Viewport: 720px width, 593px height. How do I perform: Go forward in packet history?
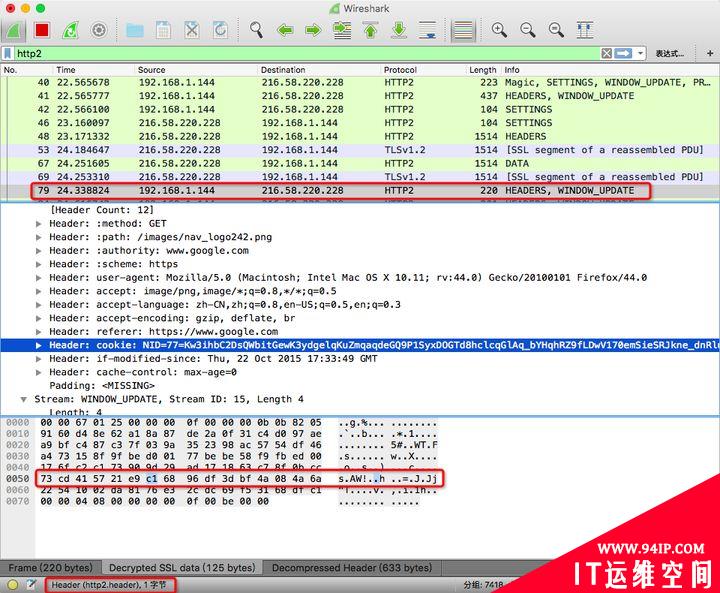314,30
